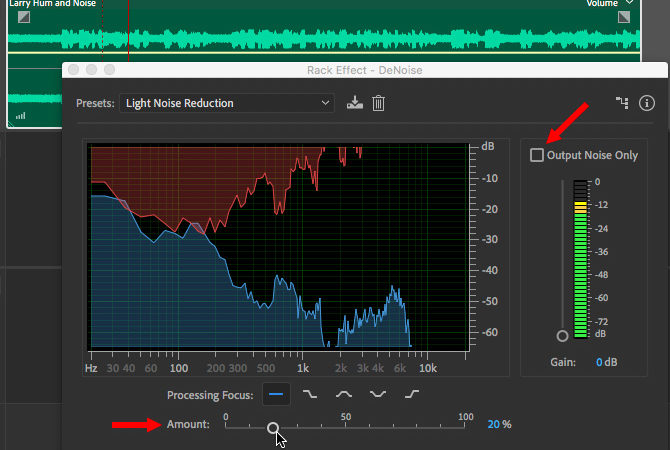Click the Gain 0 dB value field

point(606,362)
